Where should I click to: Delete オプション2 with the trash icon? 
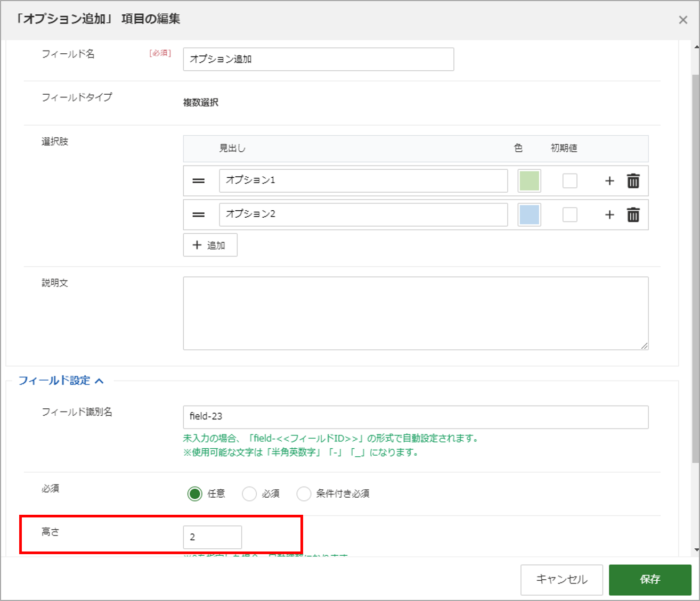pos(633,215)
